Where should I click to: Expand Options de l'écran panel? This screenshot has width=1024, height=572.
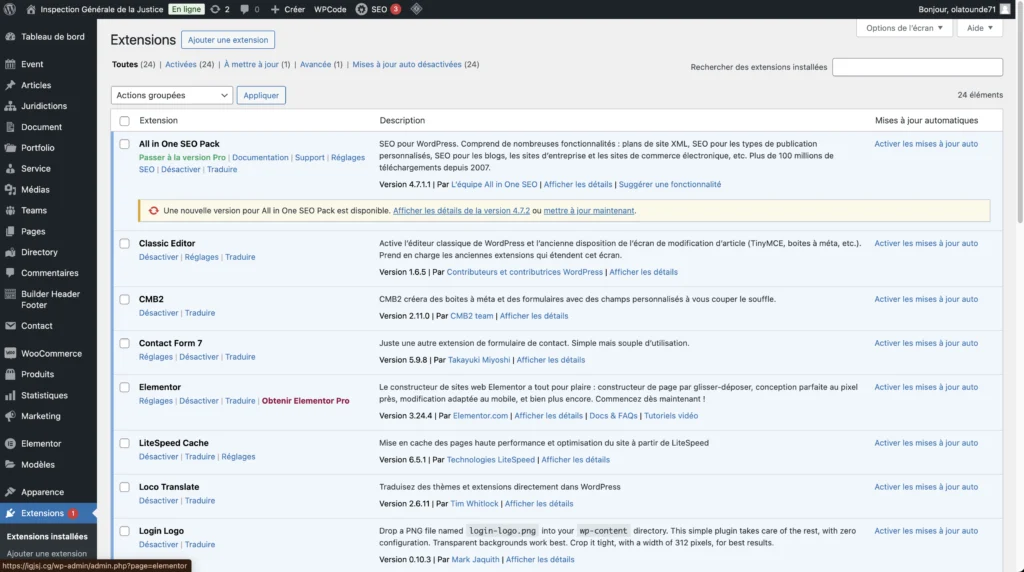coord(904,28)
